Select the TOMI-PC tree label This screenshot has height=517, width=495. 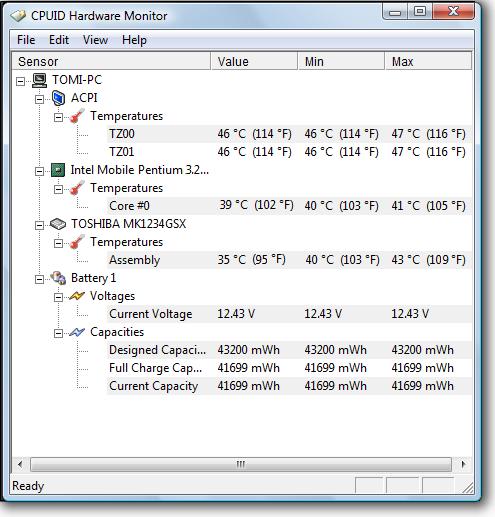pyautogui.click(x=77, y=80)
